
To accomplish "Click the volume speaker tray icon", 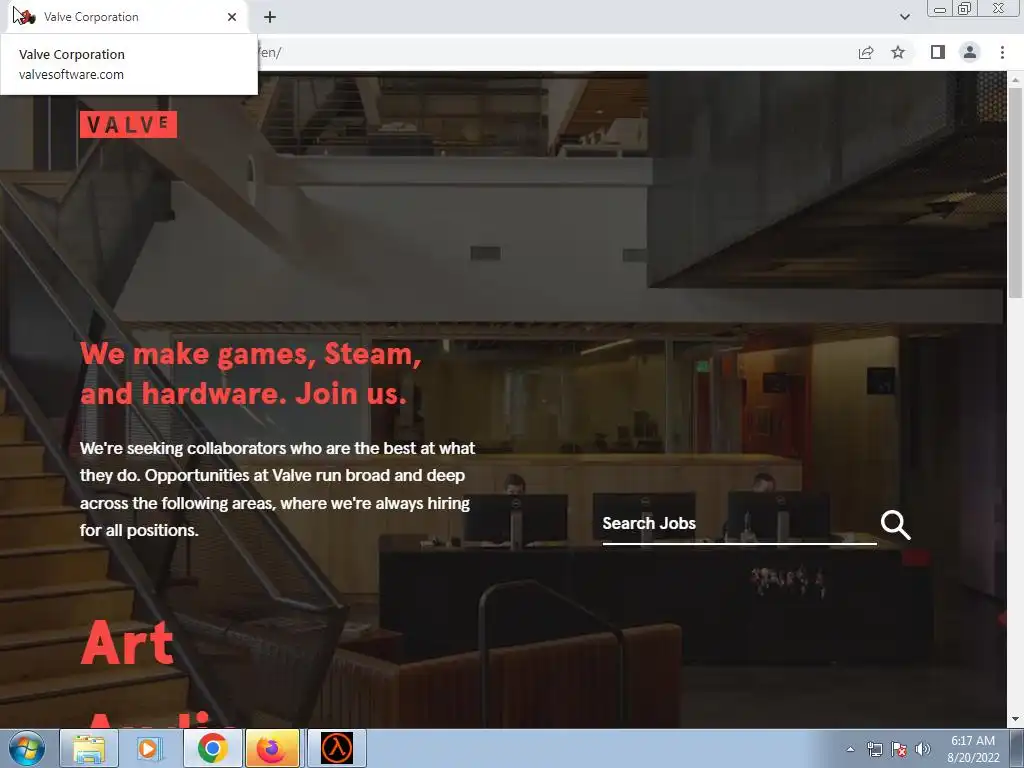I will [923, 749].
